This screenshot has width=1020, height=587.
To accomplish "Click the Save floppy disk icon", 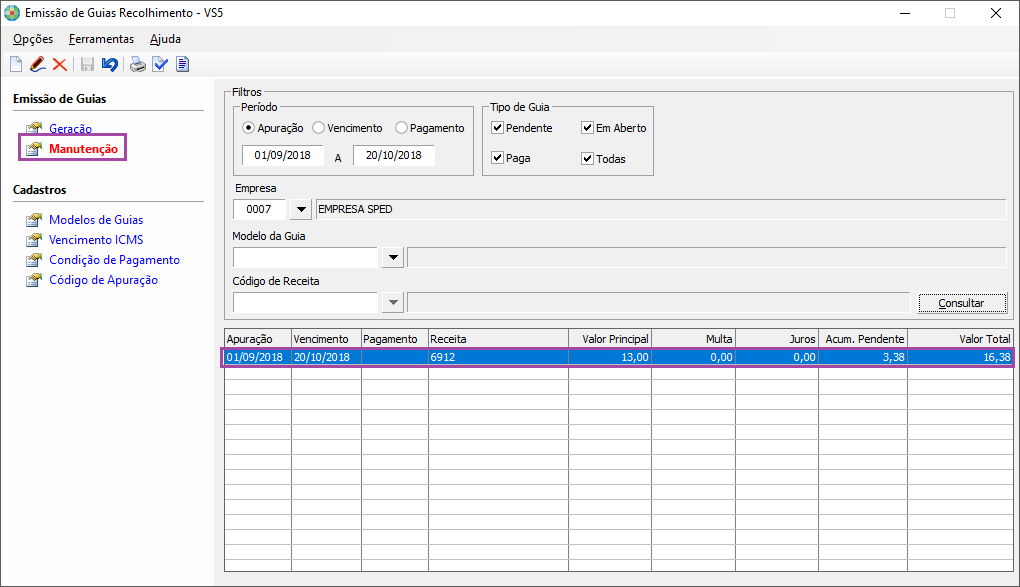I will click(x=87, y=64).
